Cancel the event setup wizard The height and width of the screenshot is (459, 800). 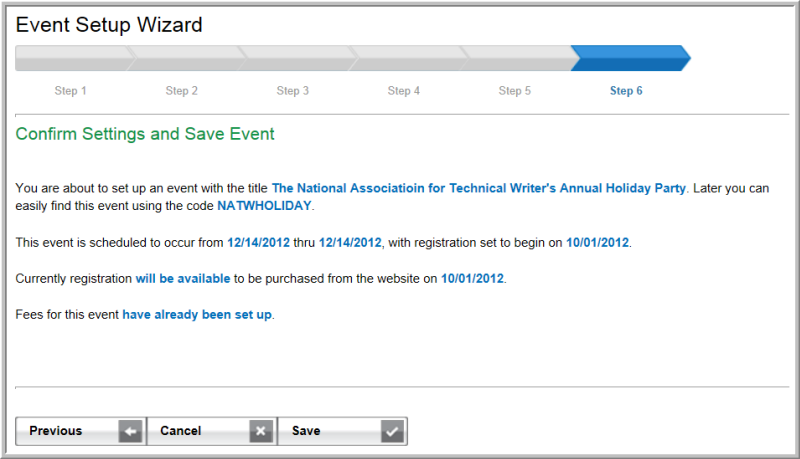[x=212, y=431]
